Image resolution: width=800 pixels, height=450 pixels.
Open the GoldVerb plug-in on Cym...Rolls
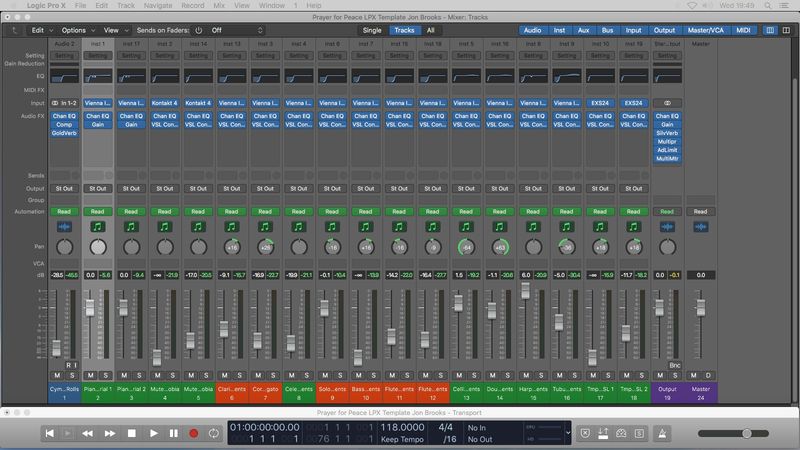click(x=64, y=133)
